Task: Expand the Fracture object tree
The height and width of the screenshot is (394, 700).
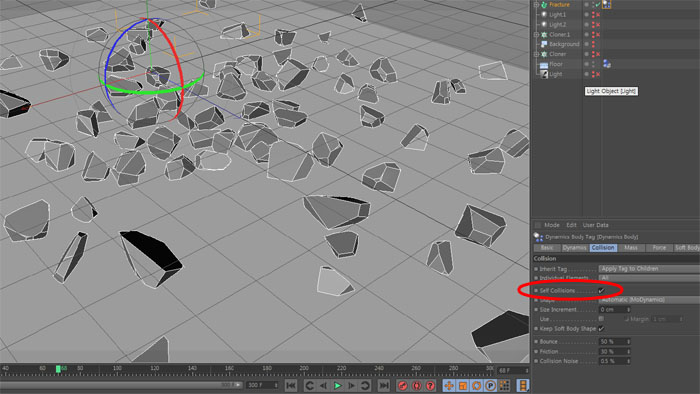Action: coord(536,4)
